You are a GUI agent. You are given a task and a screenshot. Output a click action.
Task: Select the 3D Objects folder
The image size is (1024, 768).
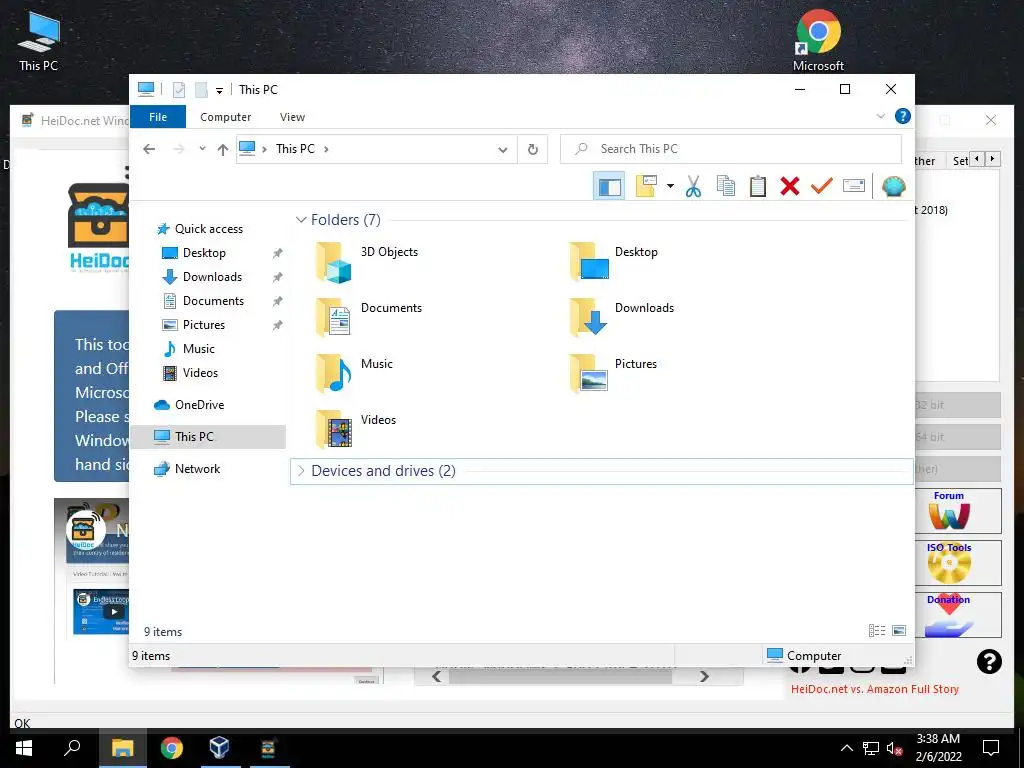(366, 262)
